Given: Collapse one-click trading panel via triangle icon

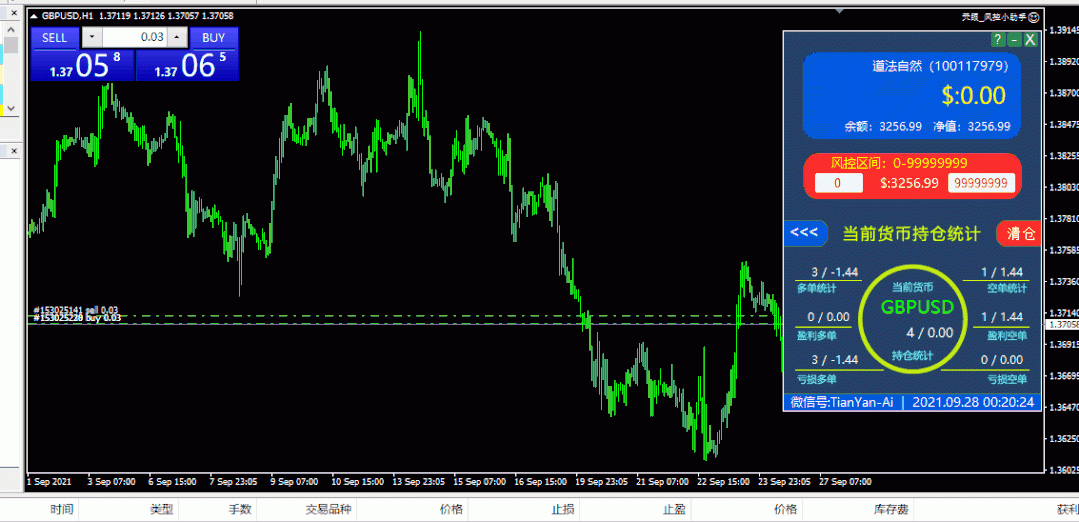Looking at the screenshot, I should point(34,17).
